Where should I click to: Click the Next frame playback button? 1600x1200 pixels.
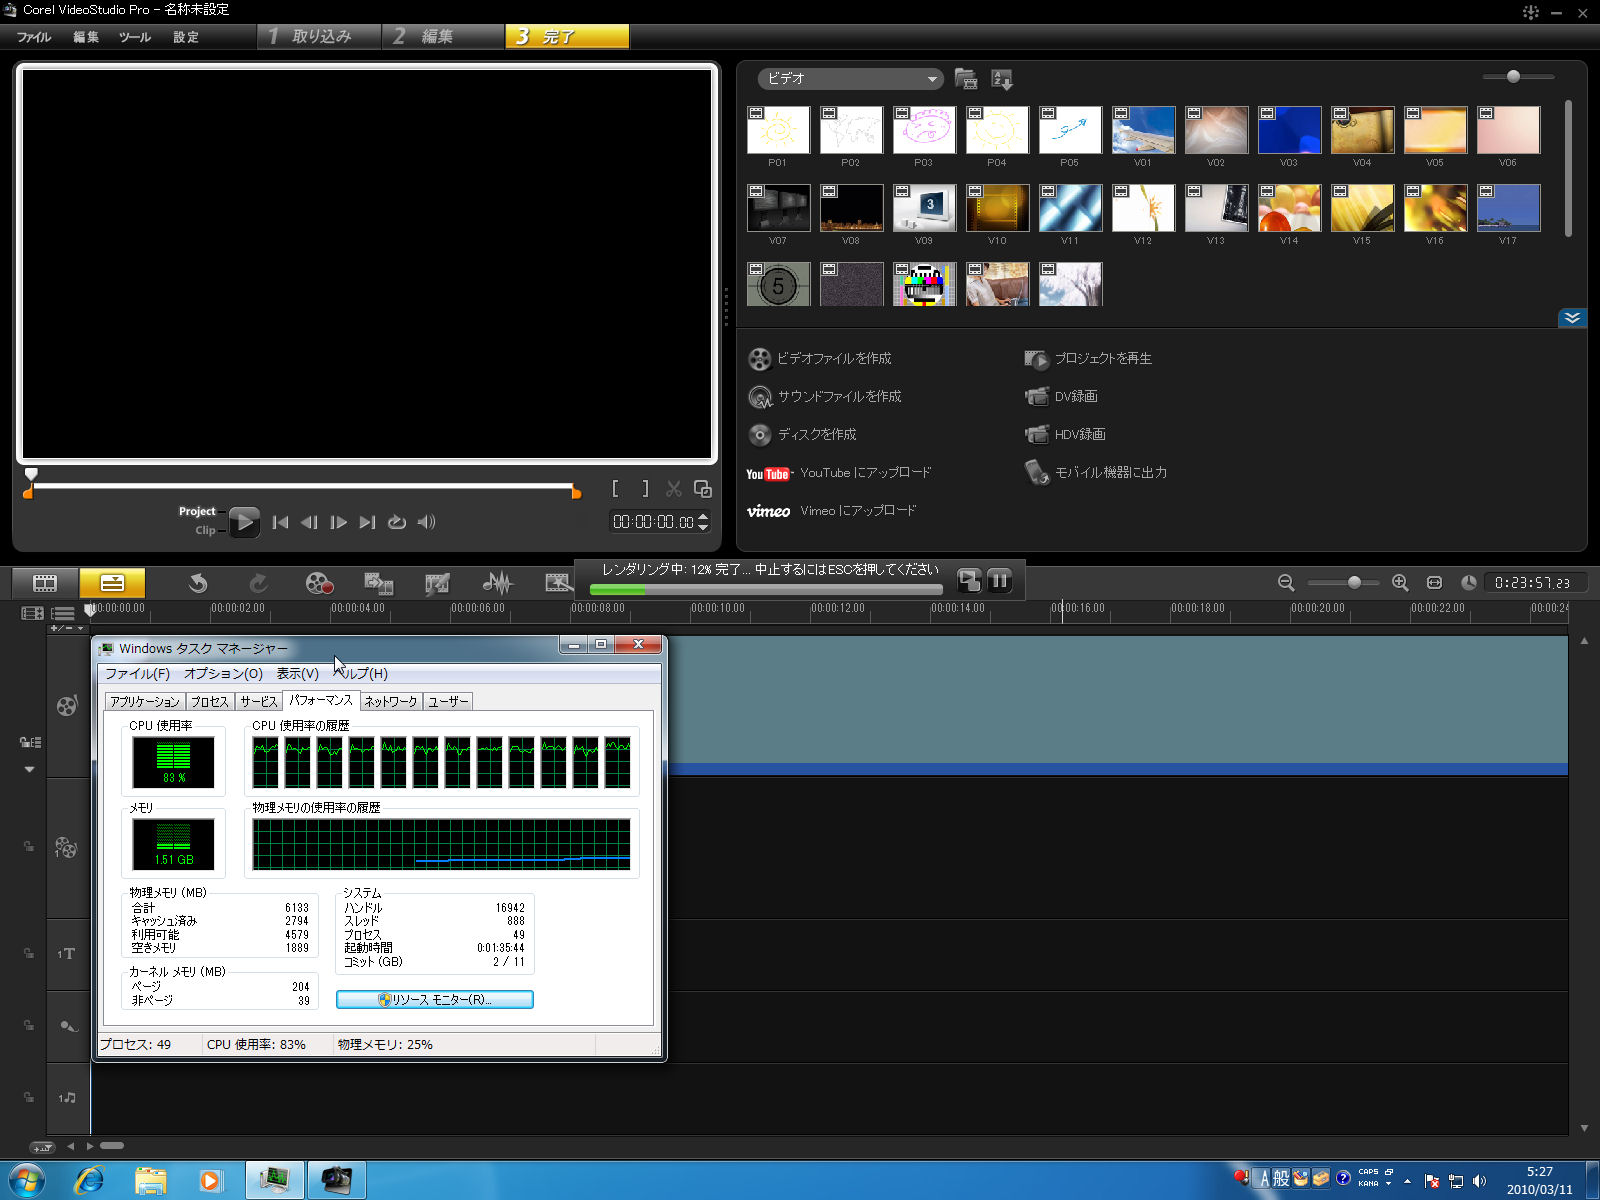coord(339,522)
